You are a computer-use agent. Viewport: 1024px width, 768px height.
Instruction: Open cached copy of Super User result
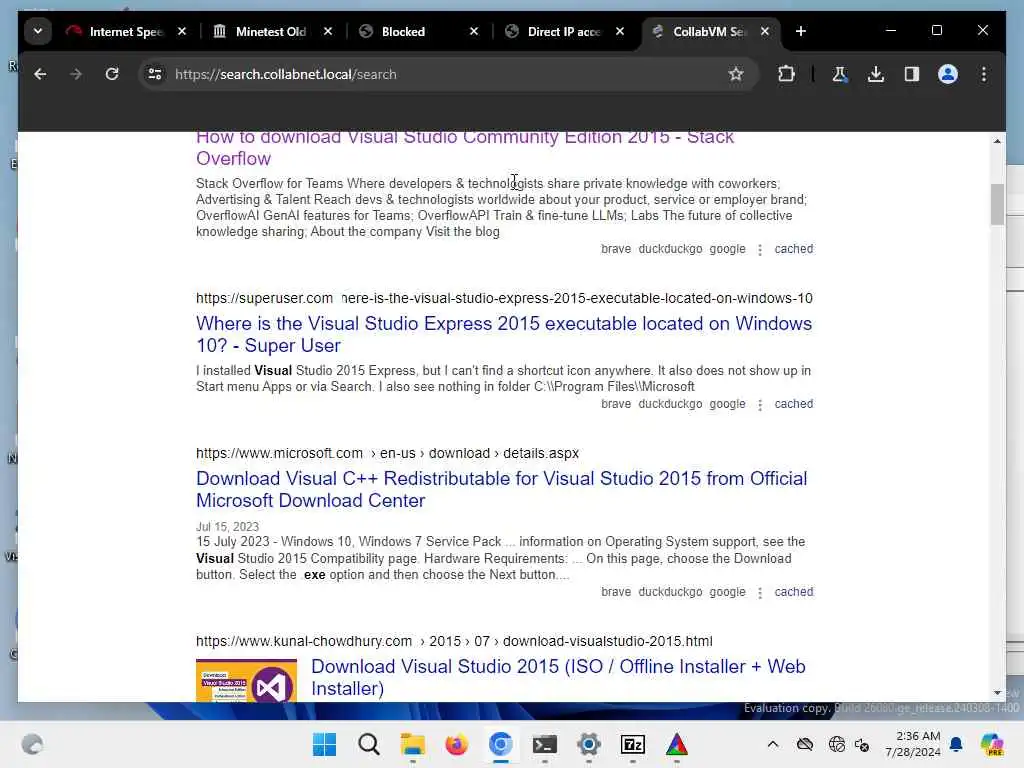pos(793,404)
